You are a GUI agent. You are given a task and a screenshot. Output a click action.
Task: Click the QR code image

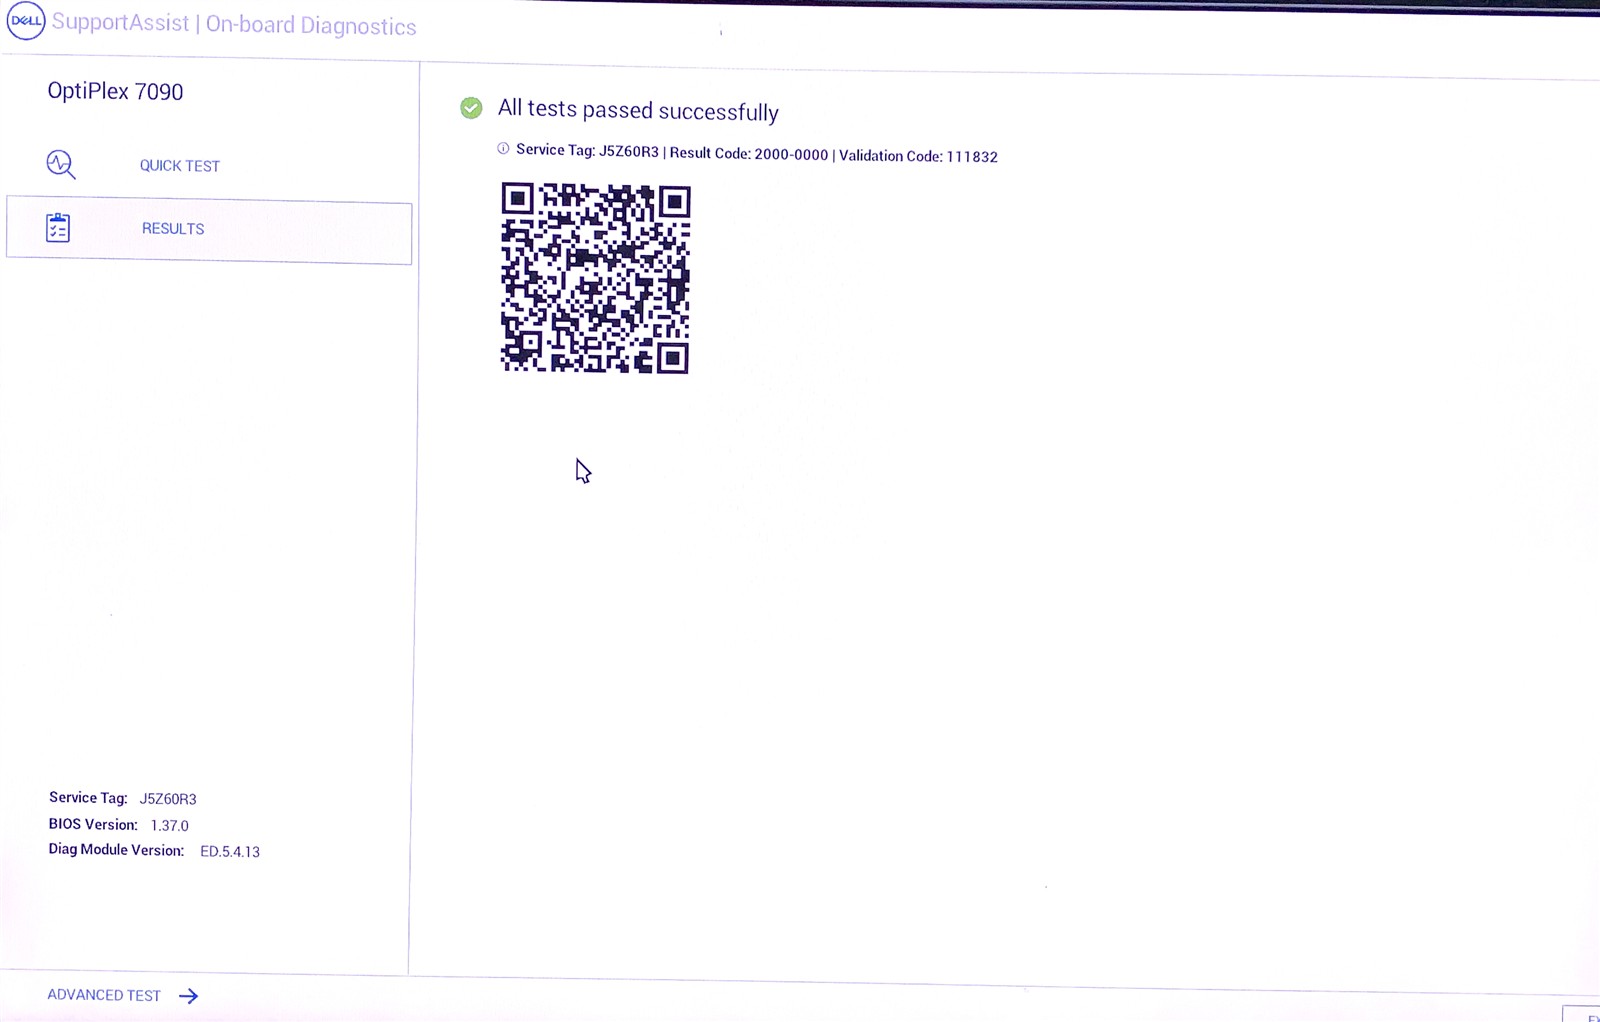tap(595, 278)
